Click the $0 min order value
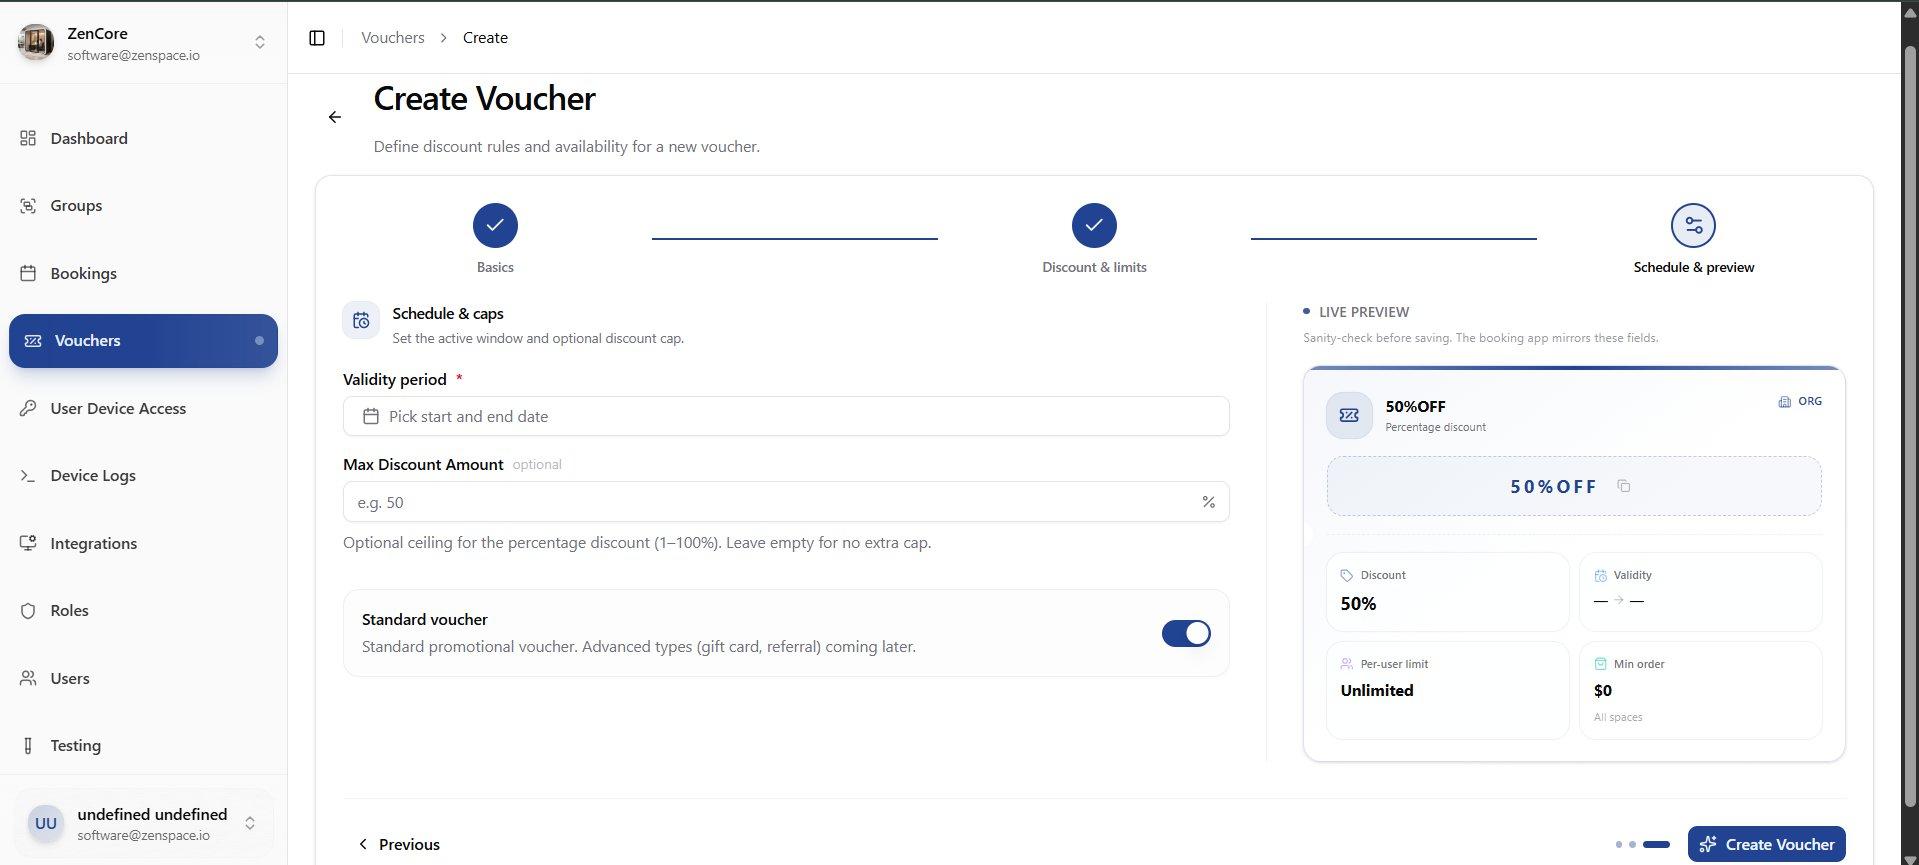 pyautogui.click(x=1602, y=690)
